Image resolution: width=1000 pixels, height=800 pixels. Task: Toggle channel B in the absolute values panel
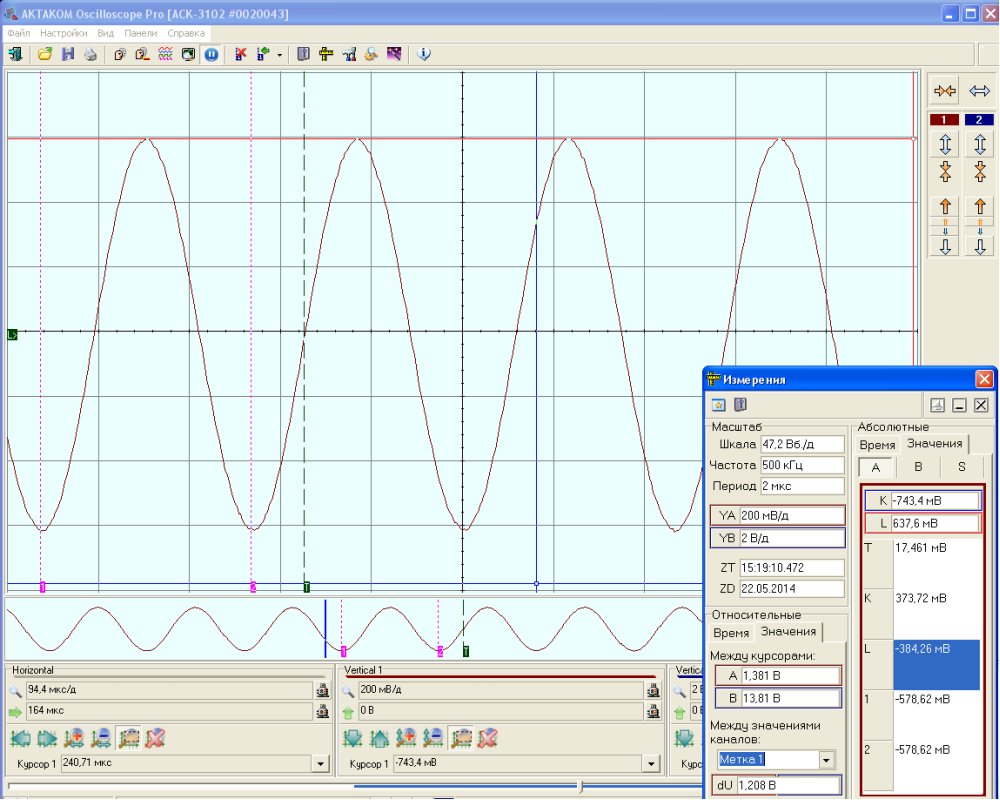tap(918, 467)
